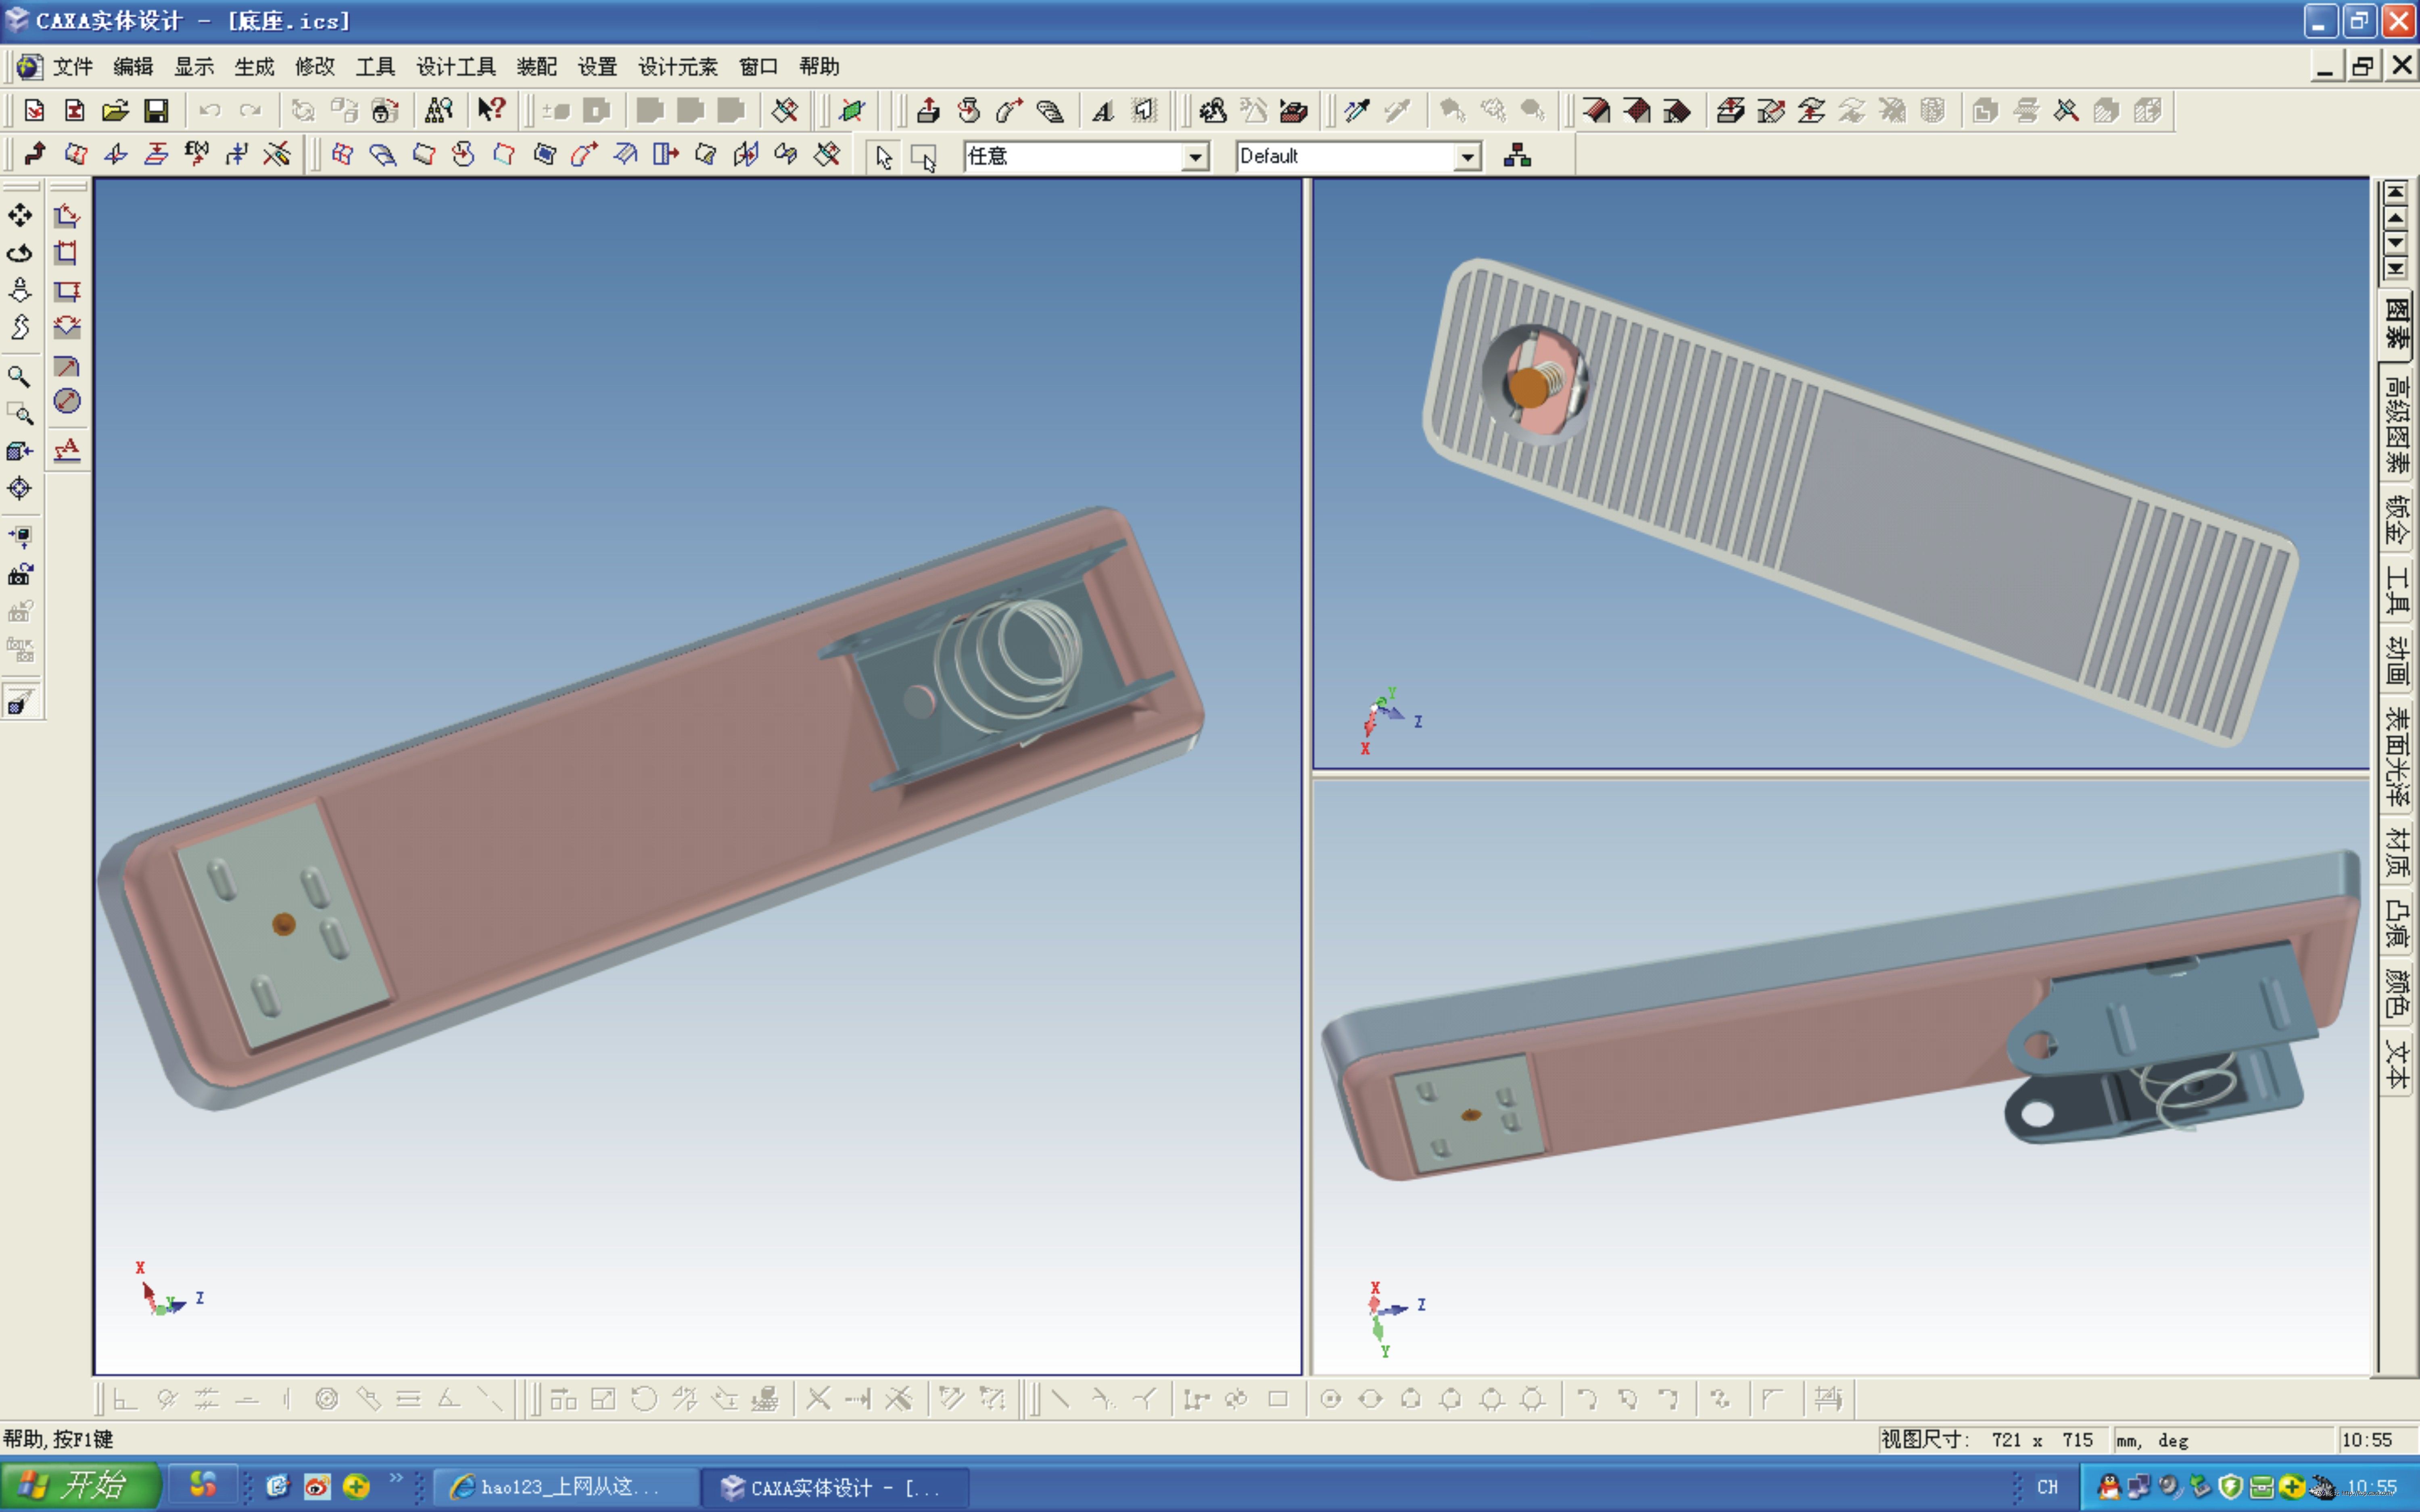Select the Horizontal dimension tool
Screen dimensions: 2420x1512
click(x=67, y=253)
